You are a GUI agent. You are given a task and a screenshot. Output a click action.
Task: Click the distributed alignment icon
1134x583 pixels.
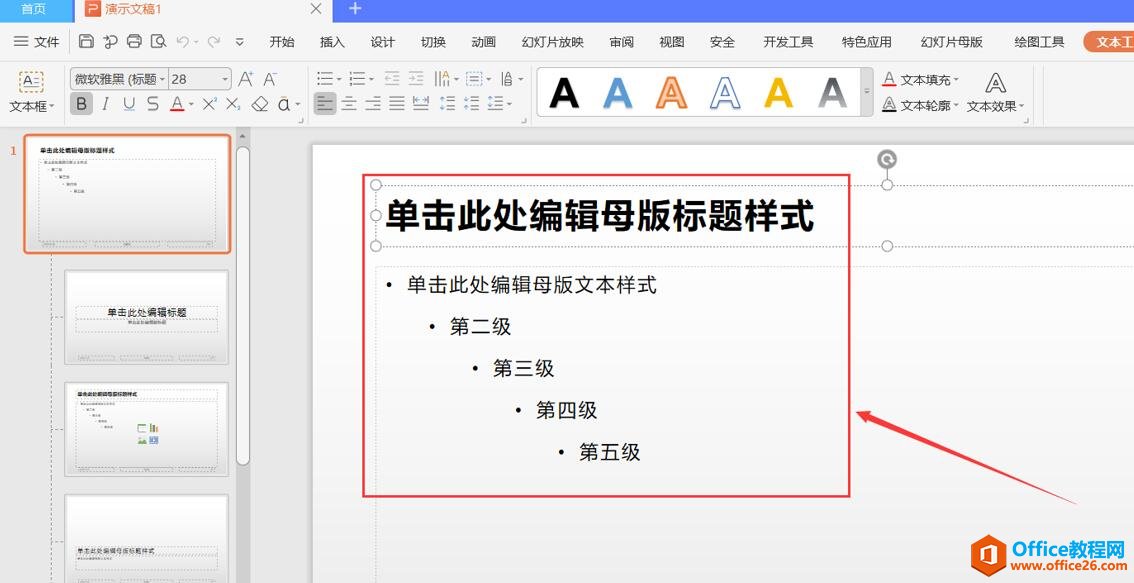[420, 103]
